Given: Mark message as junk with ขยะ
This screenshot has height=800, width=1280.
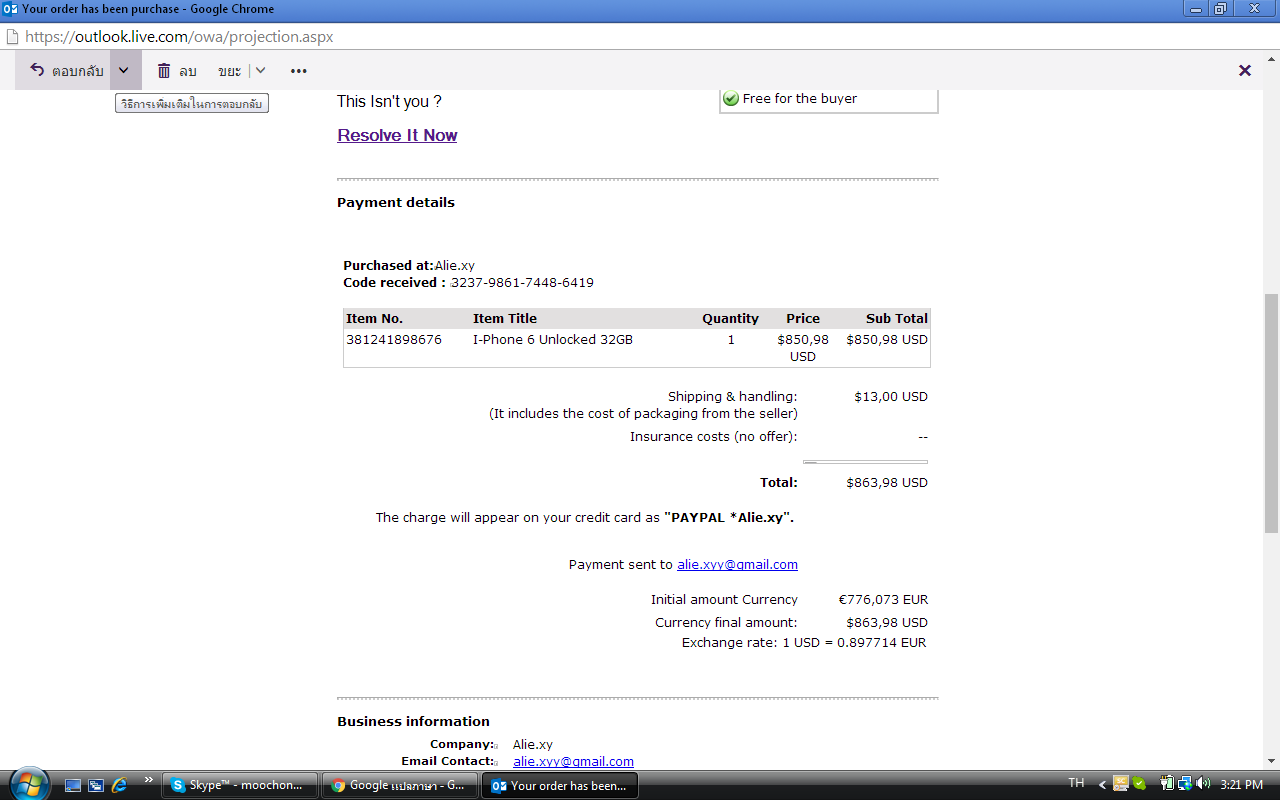Looking at the screenshot, I should click(x=229, y=71).
